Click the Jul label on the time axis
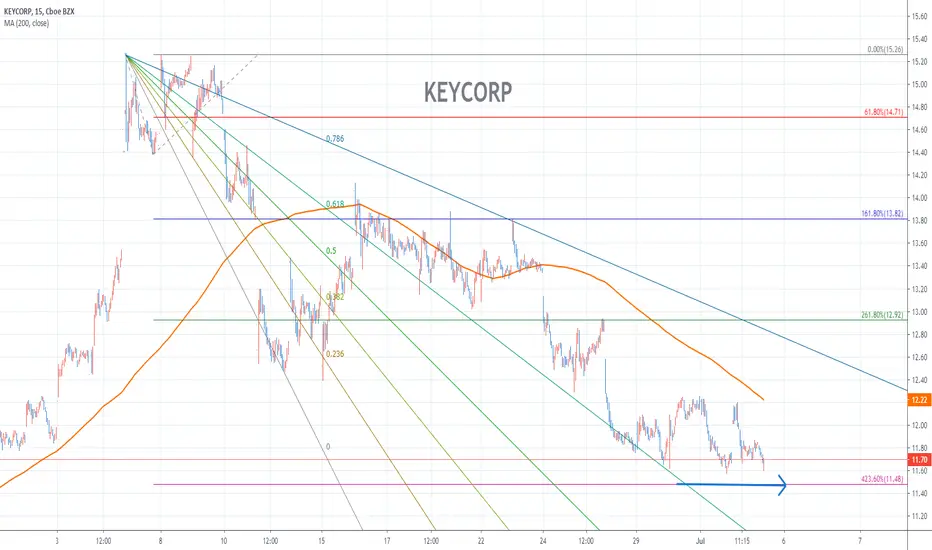 (700, 541)
